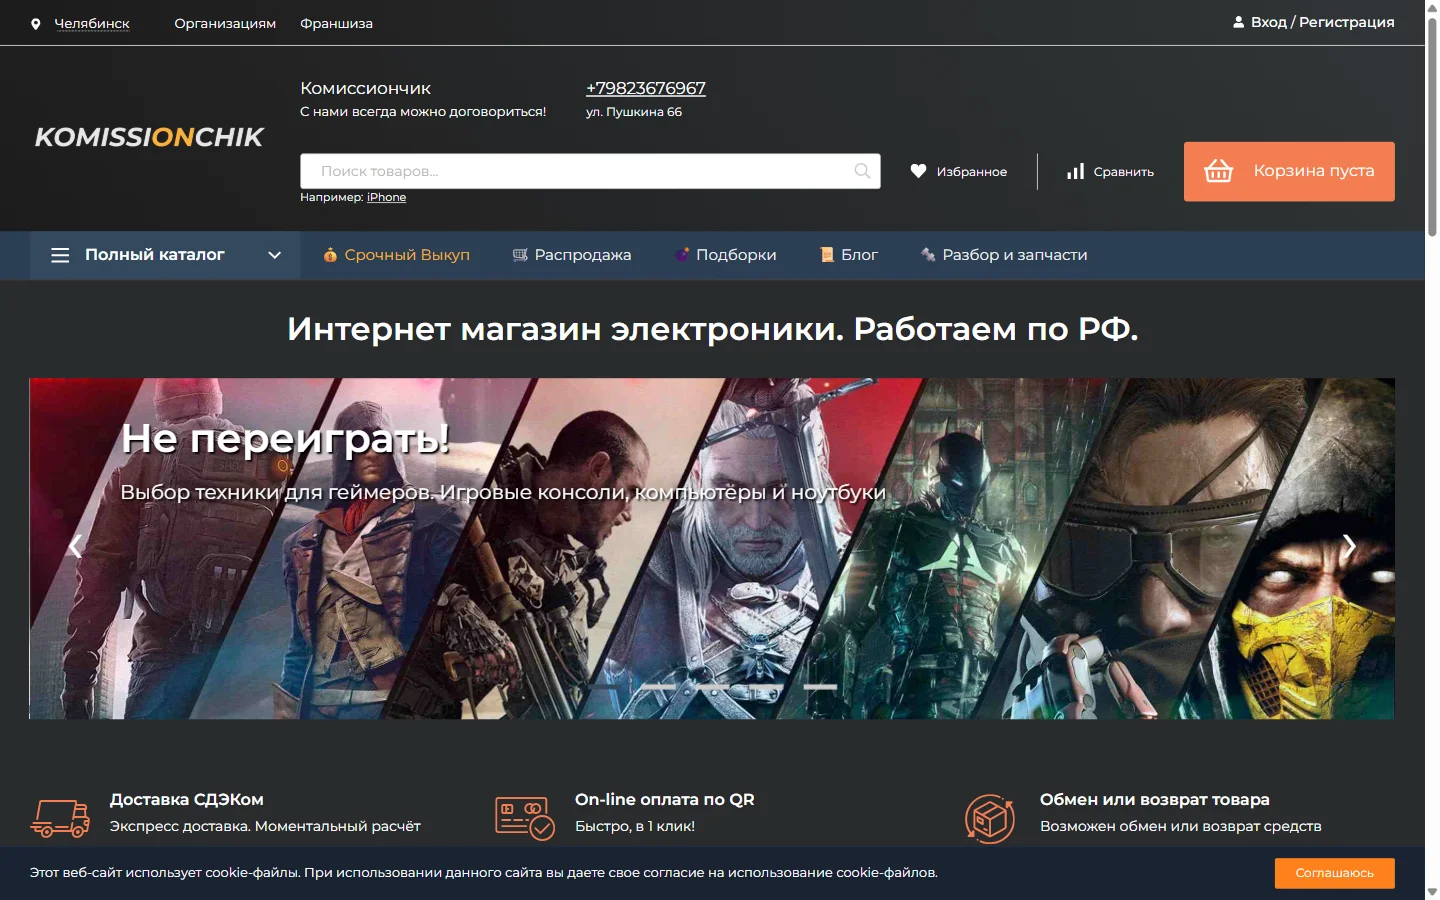Click the Подборки icon
The height and width of the screenshot is (900, 1440).
[682, 255]
